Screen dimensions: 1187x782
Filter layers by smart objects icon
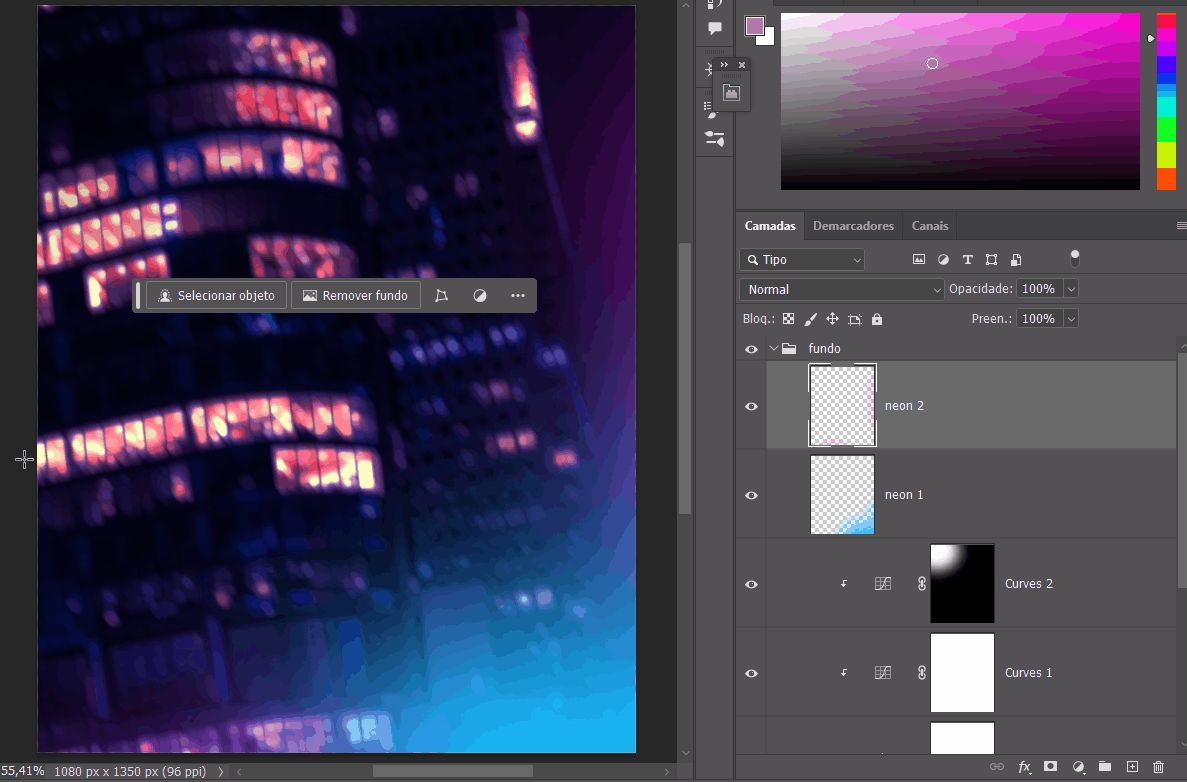point(1016,260)
